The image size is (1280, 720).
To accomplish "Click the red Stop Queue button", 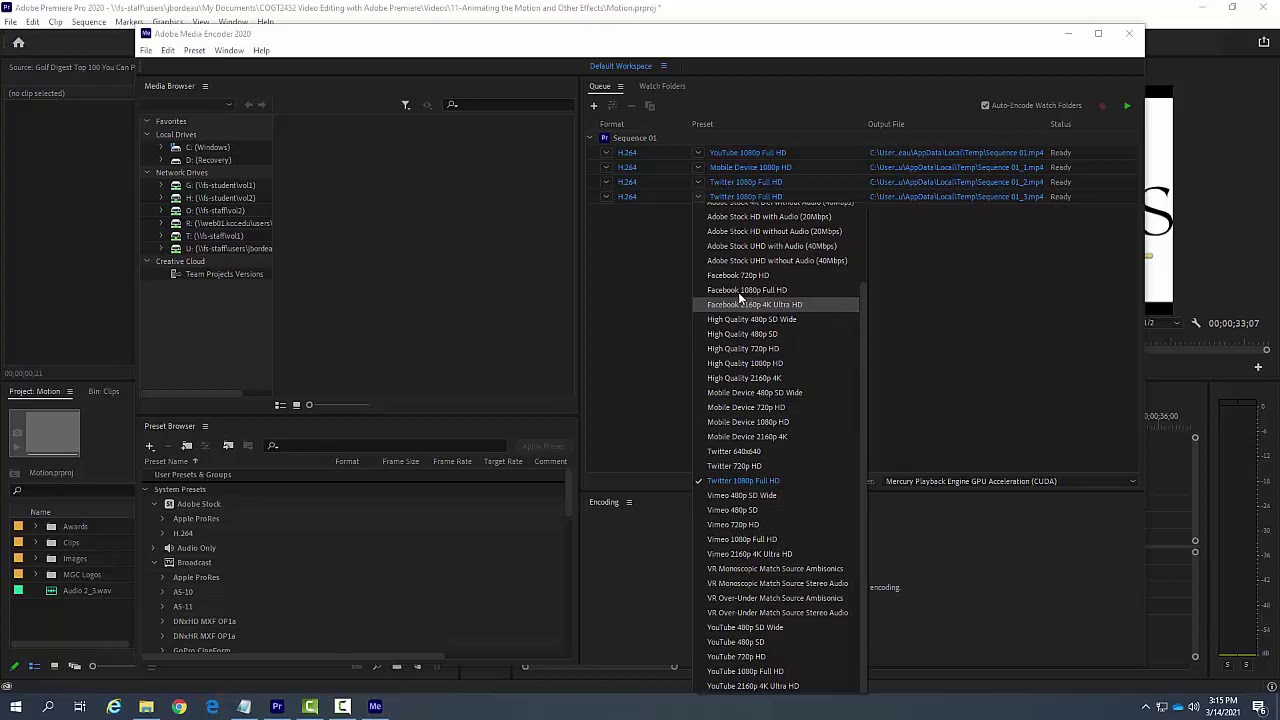I will pos(1102,105).
